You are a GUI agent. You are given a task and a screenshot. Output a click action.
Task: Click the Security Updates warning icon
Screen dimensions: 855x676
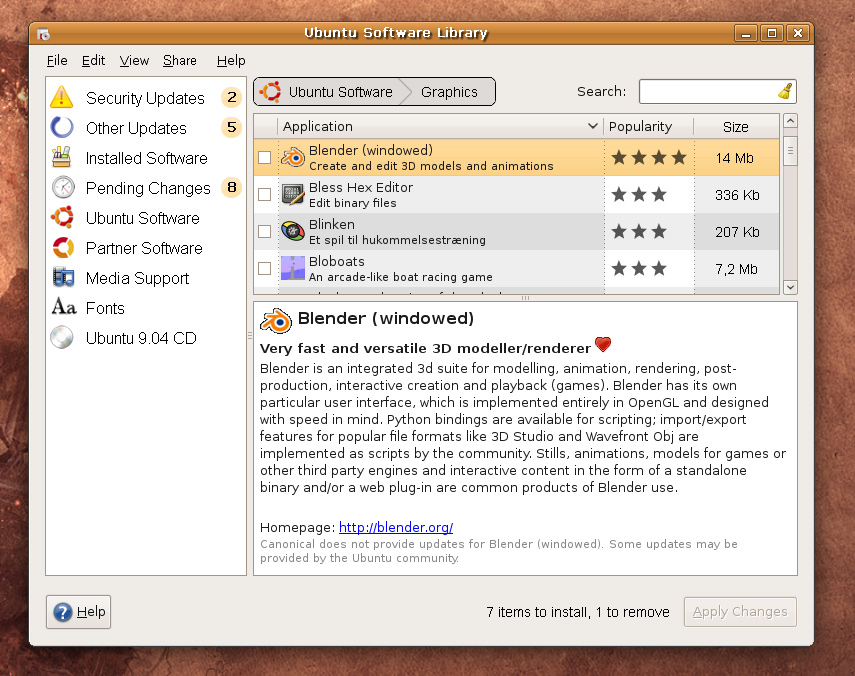[62, 97]
